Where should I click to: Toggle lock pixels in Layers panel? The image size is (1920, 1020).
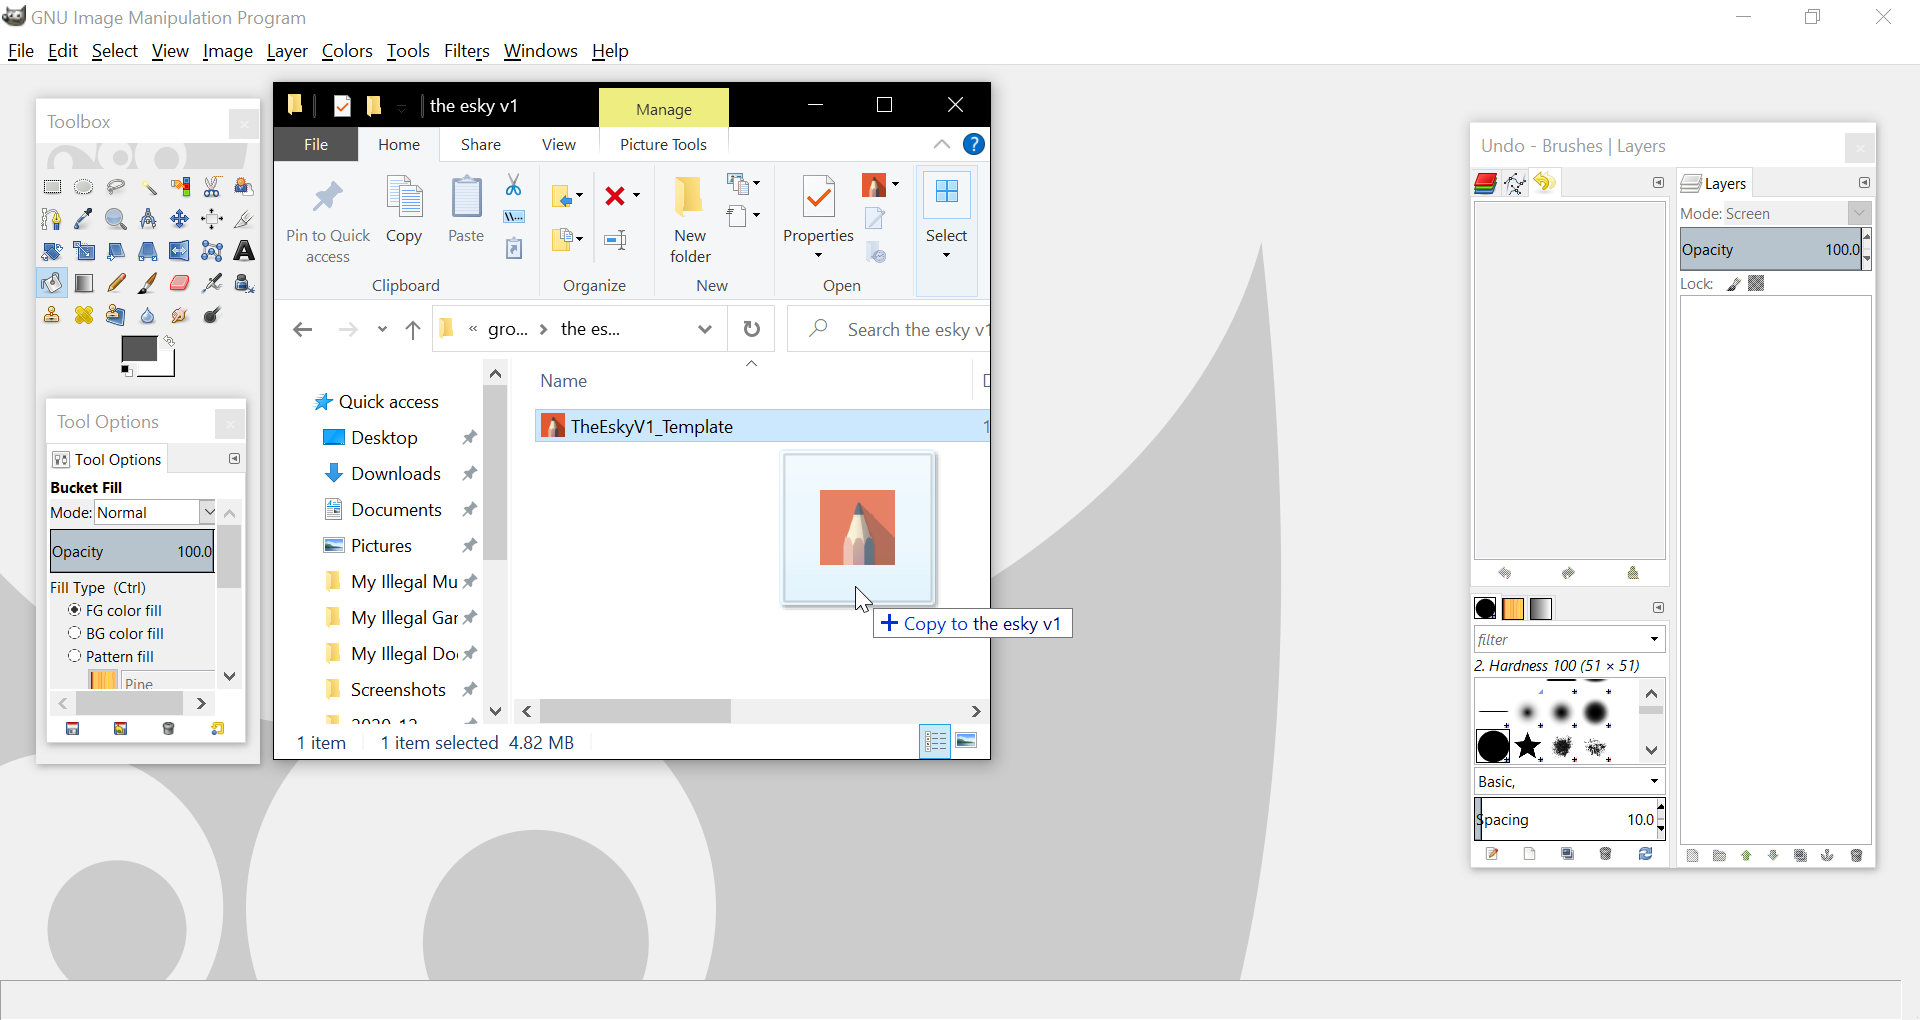pyautogui.click(x=1734, y=284)
